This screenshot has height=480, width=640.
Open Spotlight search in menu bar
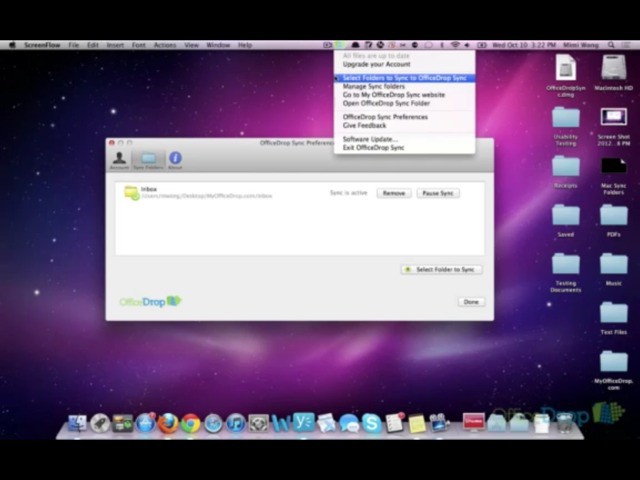click(x=631, y=45)
